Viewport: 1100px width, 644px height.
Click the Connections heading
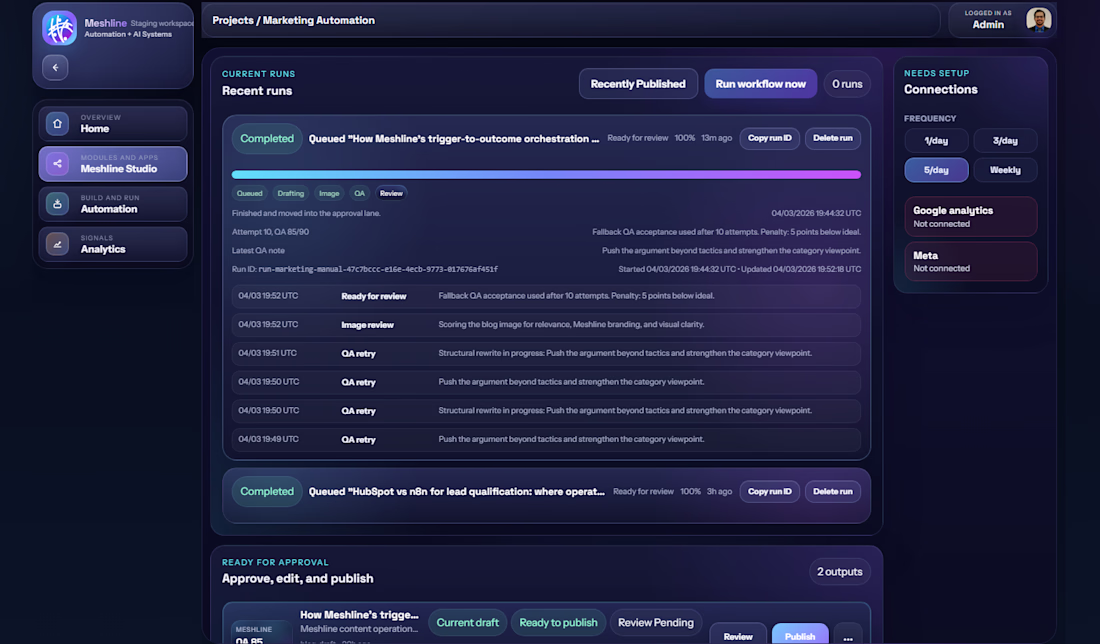click(940, 89)
